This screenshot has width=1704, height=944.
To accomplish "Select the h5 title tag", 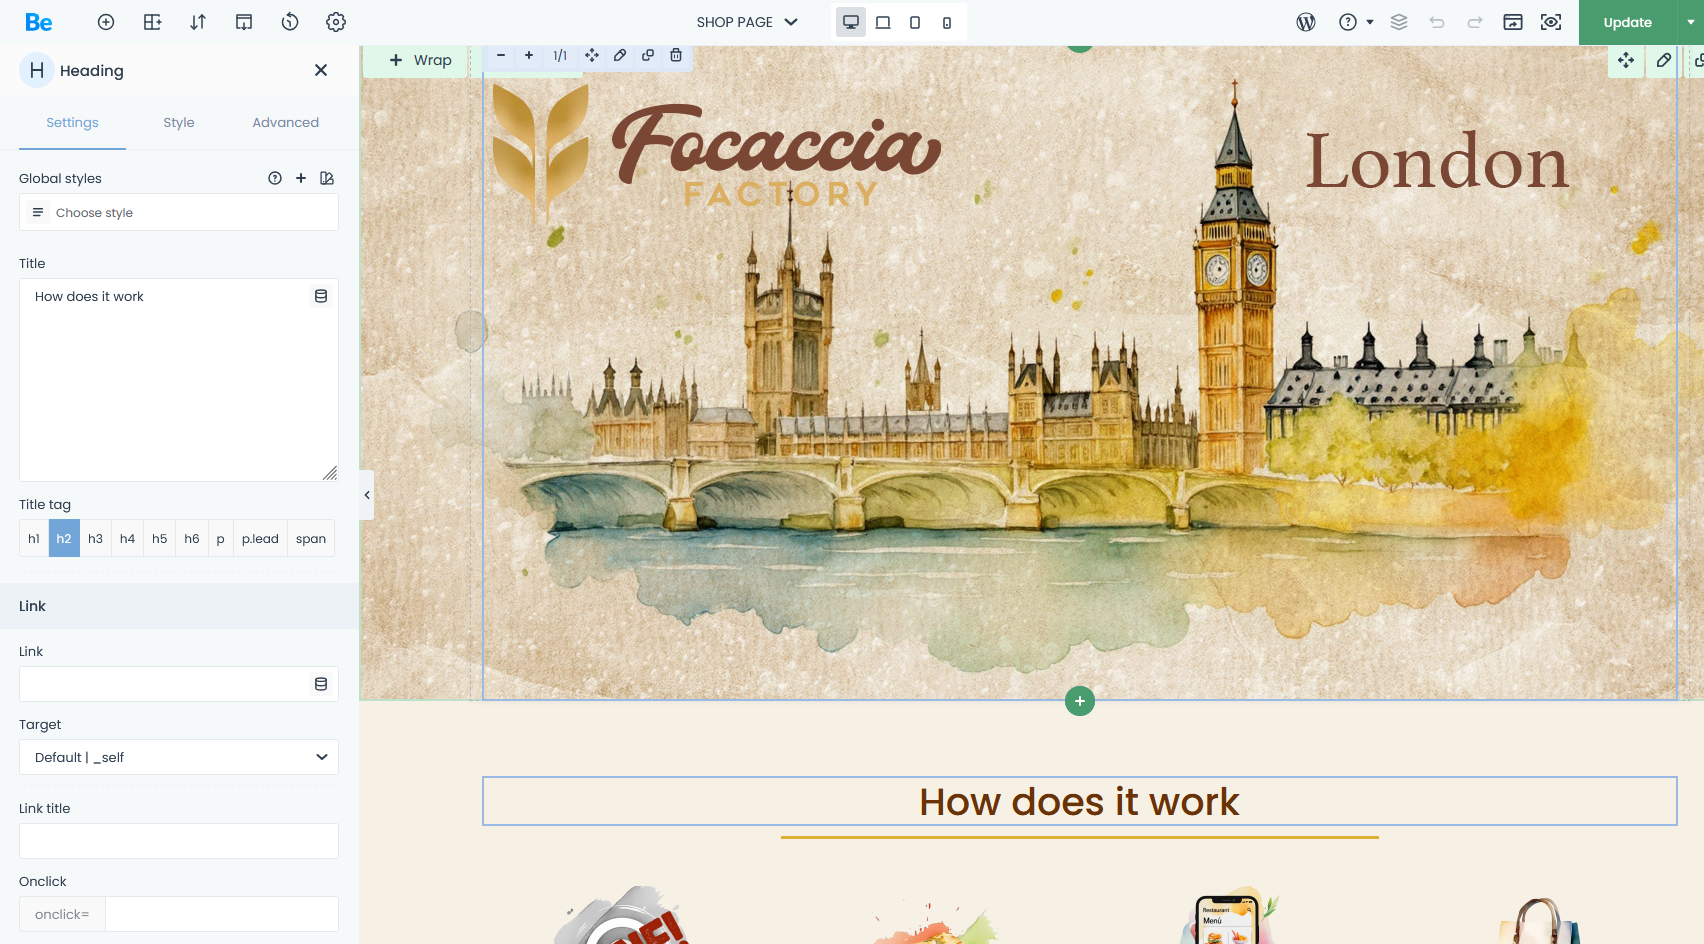I will [x=160, y=538].
